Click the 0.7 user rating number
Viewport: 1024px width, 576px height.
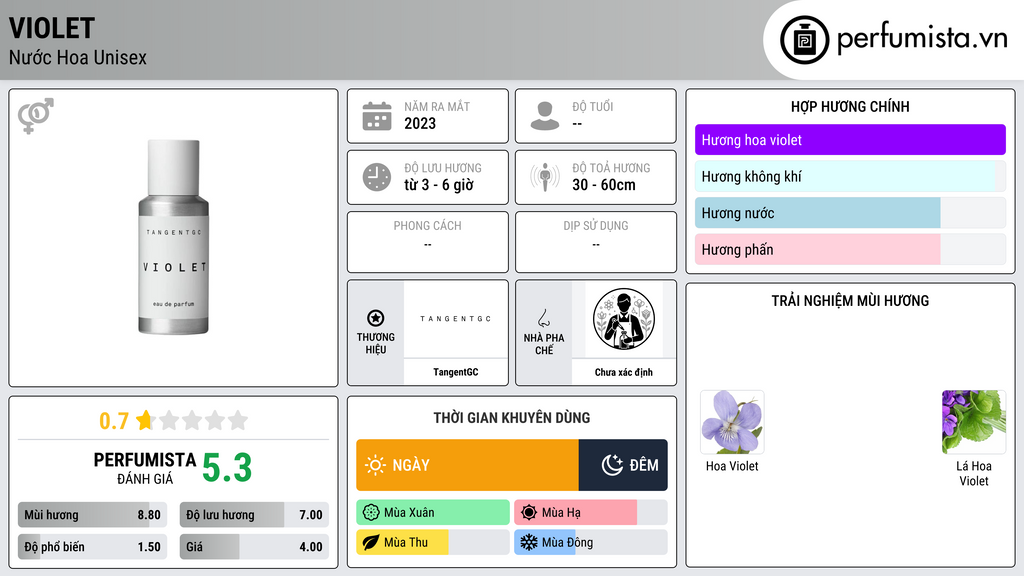coord(114,421)
